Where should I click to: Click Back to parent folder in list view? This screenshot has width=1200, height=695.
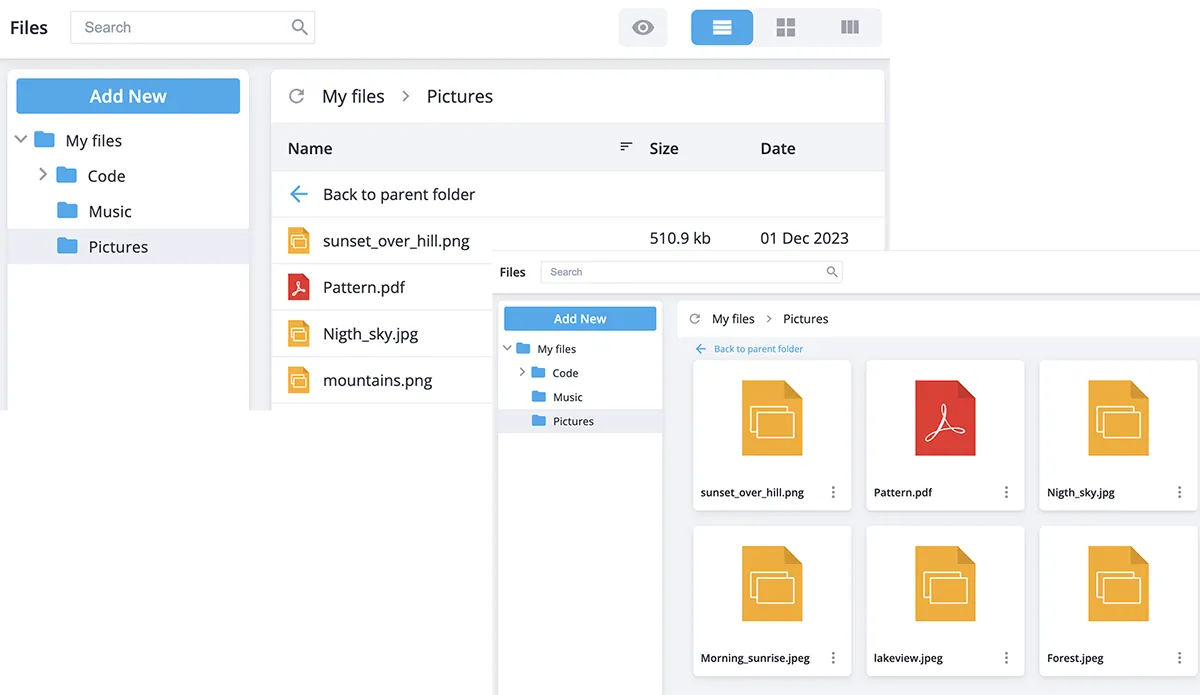(x=399, y=194)
